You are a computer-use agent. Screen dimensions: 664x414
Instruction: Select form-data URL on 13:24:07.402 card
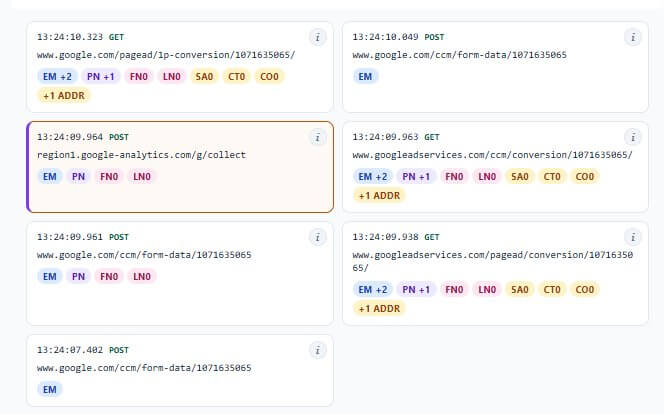point(144,368)
